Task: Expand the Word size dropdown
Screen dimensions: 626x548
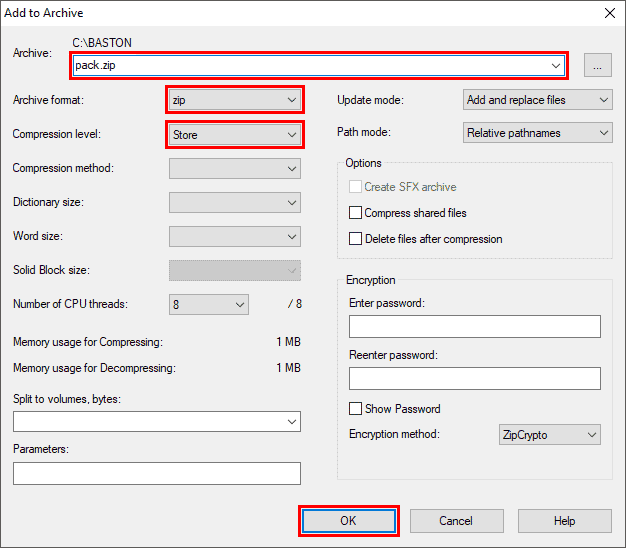Action: point(235,237)
